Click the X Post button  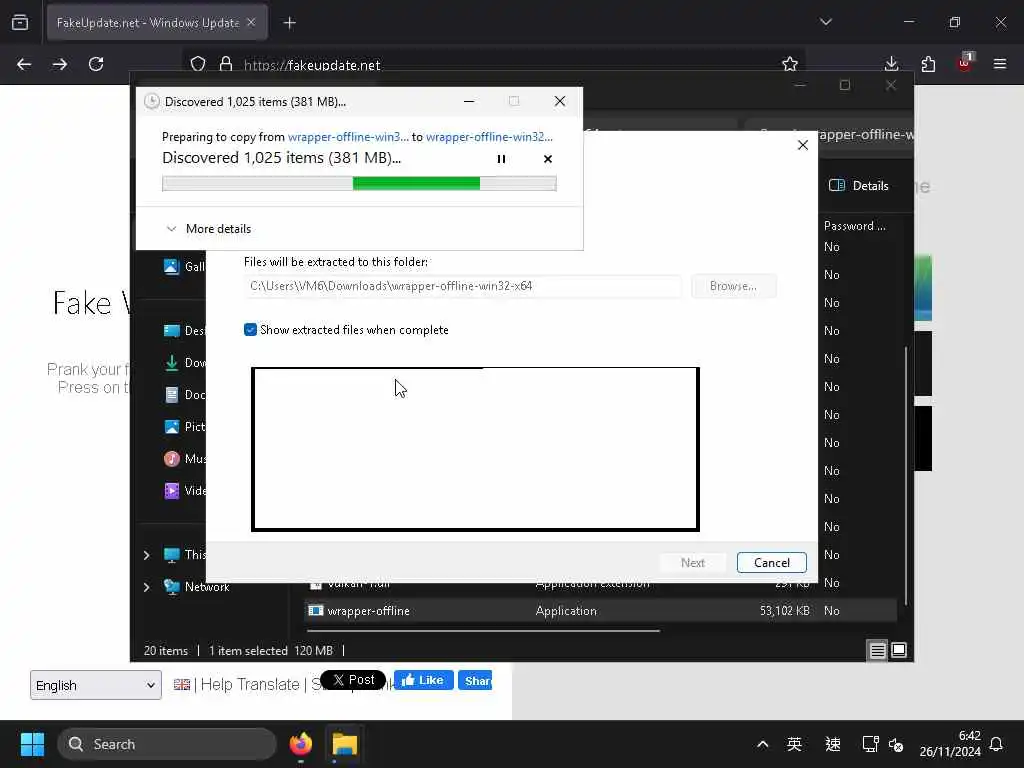(353, 680)
